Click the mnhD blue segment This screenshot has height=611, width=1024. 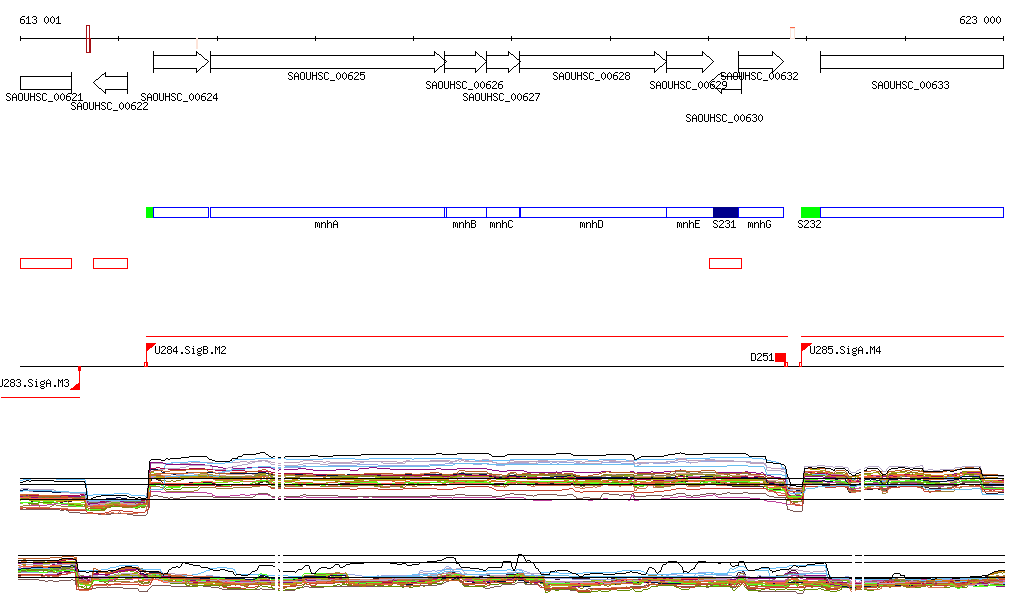tap(593, 212)
